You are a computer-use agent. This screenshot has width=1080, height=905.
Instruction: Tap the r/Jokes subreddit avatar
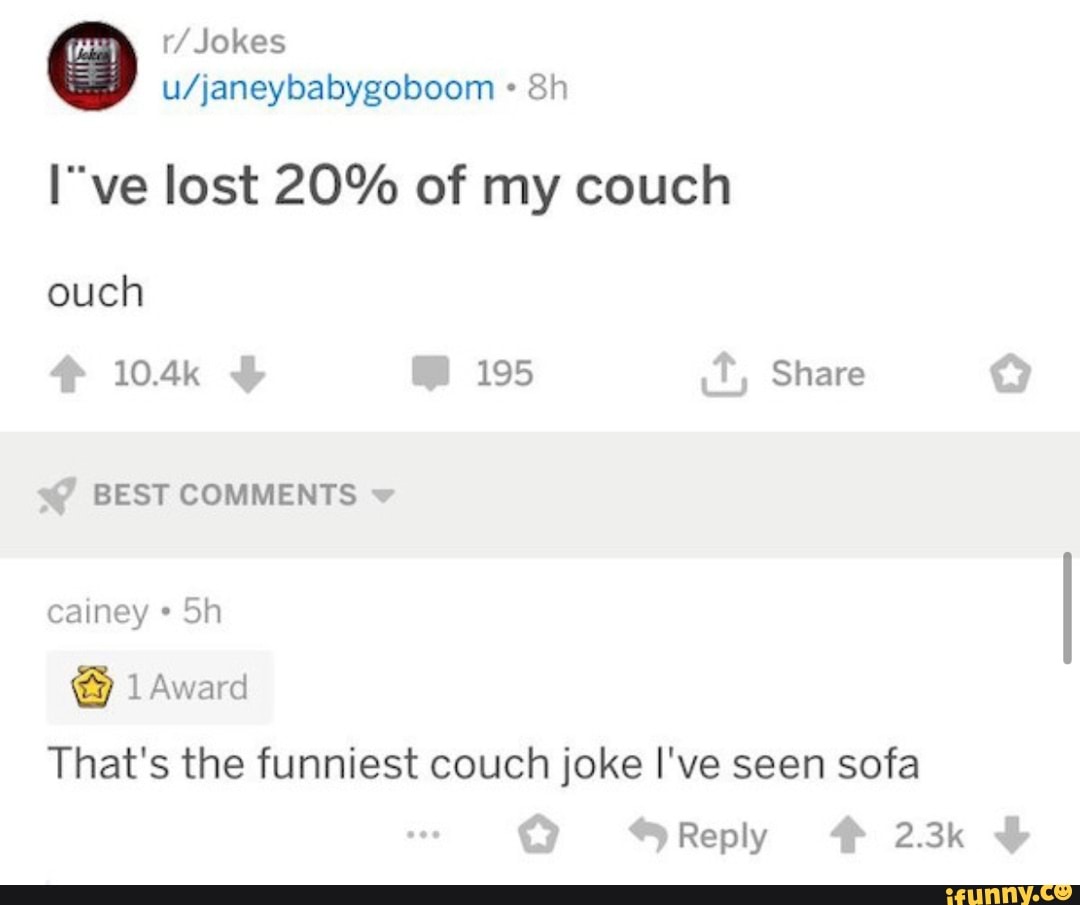click(x=95, y=65)
